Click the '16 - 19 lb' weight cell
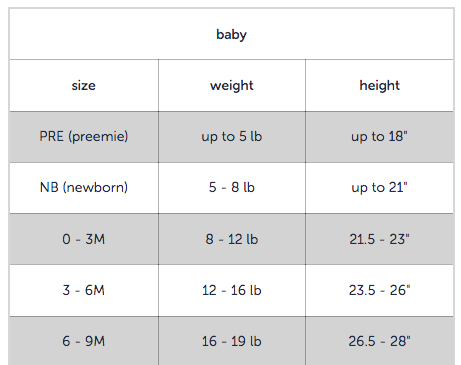The width and height of the screenshot is (461, 365). tap(232, 341)
